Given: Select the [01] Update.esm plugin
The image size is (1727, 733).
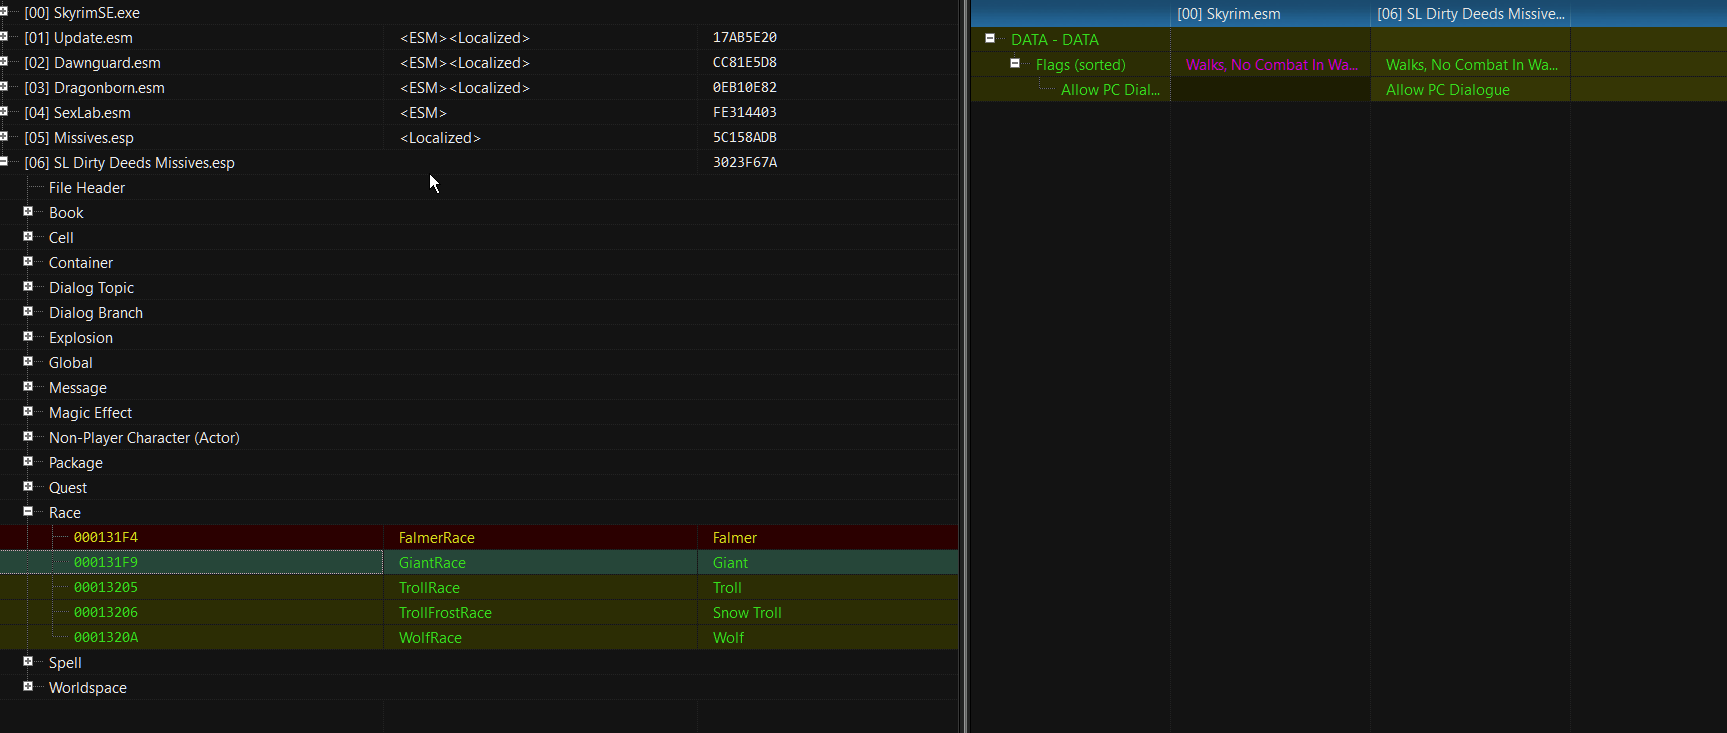Looking at the screenshot, I should (78, 38).
